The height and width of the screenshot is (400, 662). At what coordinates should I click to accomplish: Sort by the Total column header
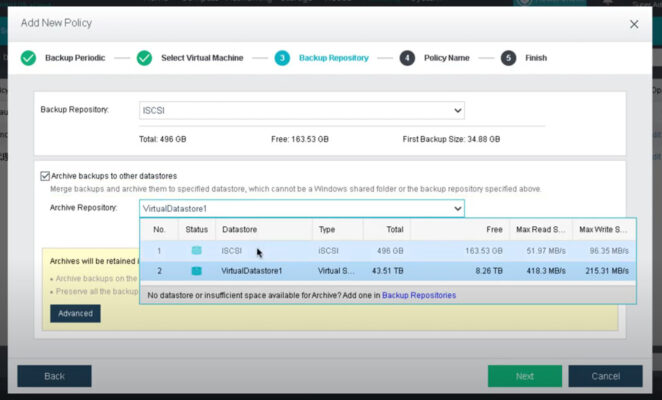point(386,229)
